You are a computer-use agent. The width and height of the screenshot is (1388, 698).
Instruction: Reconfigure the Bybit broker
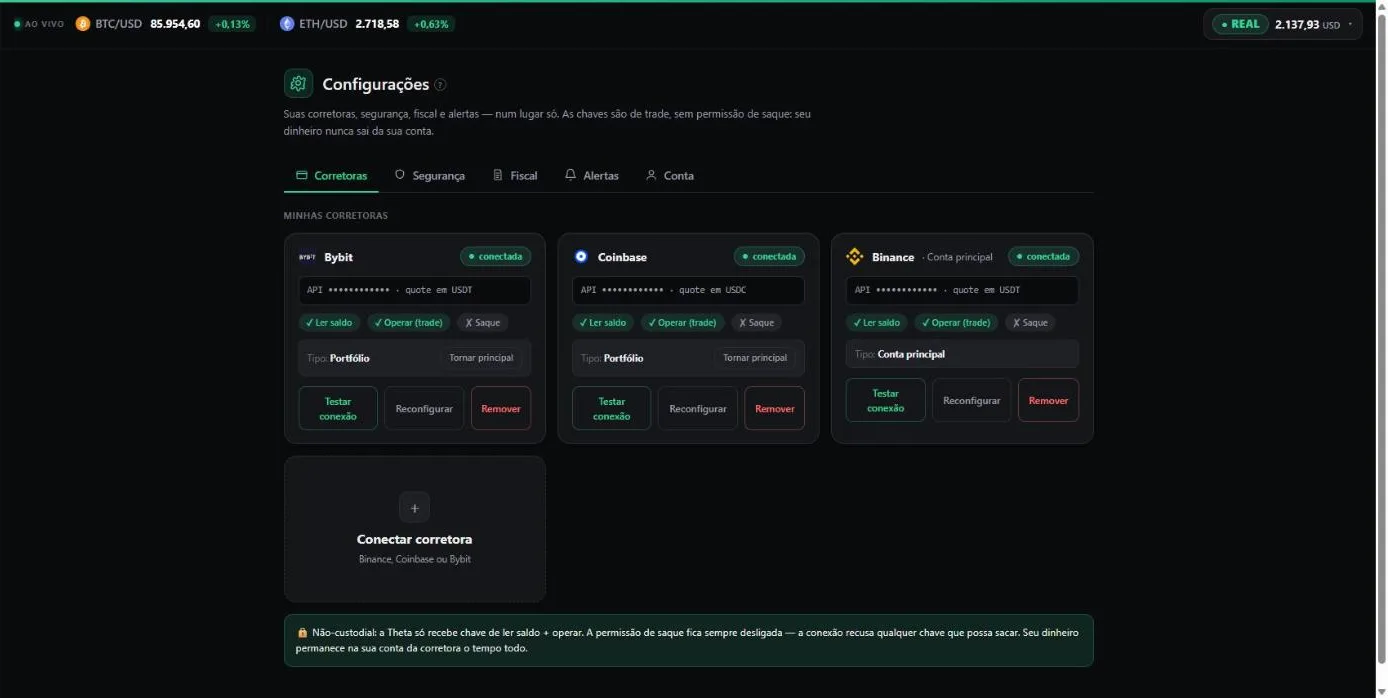pyautogui.click(x=424, y=408)
